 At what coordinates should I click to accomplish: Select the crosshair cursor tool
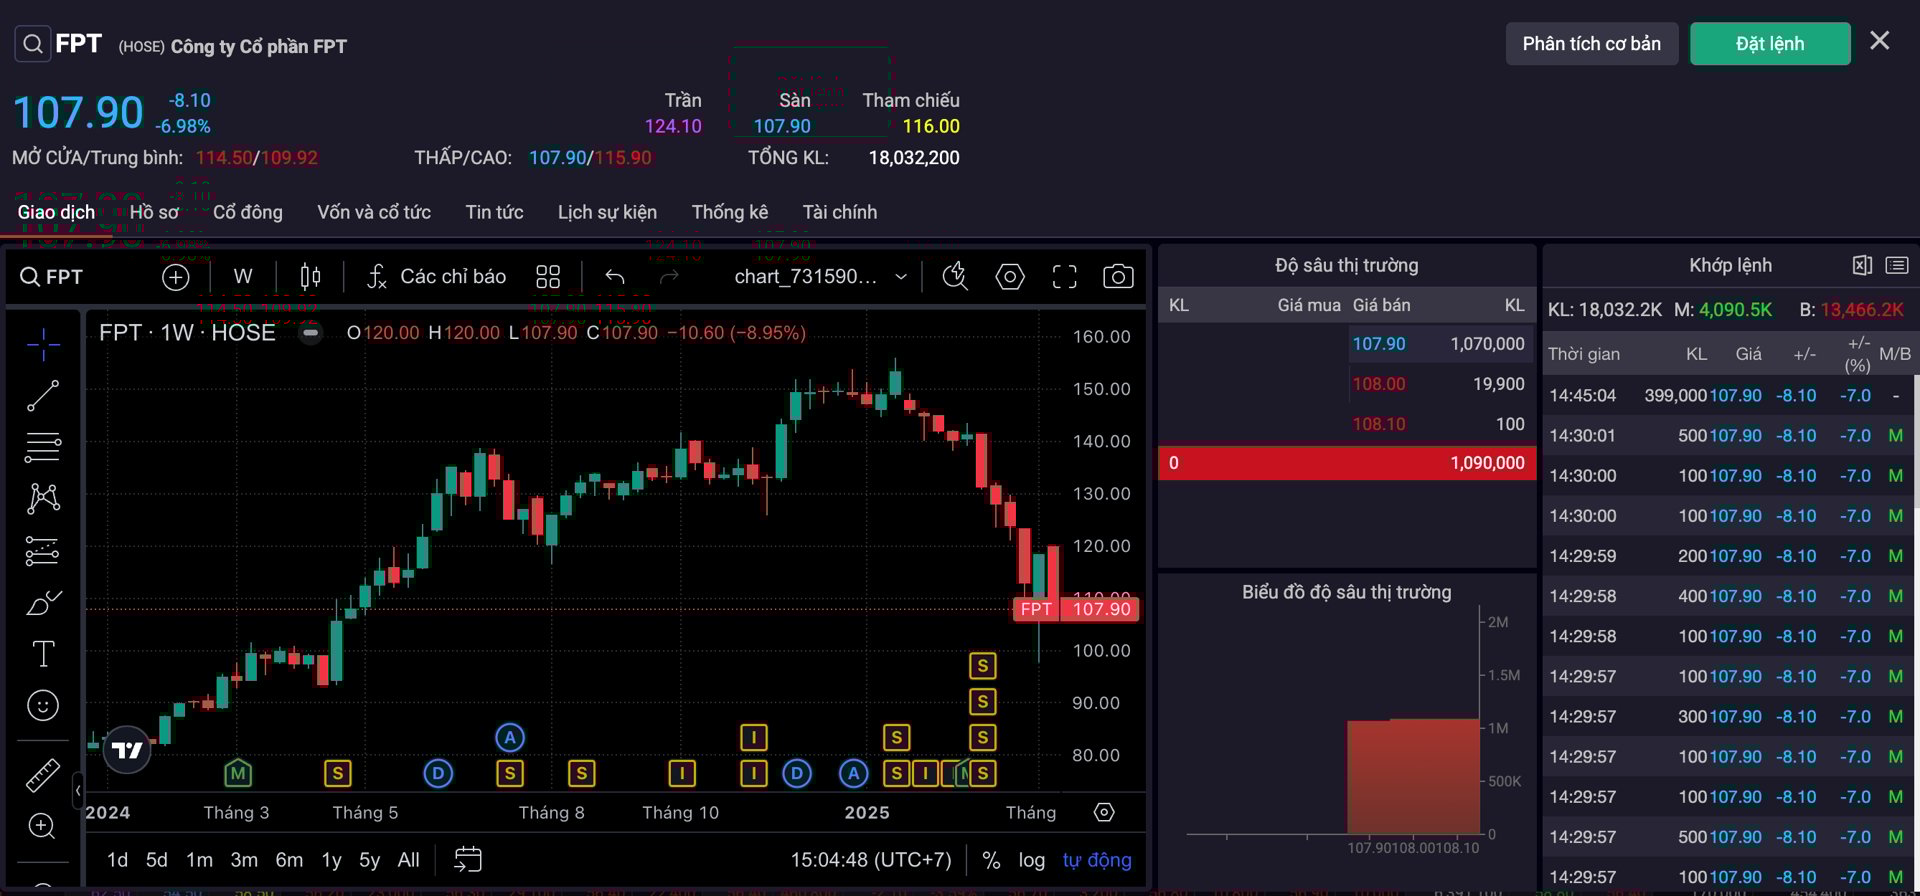43,344
